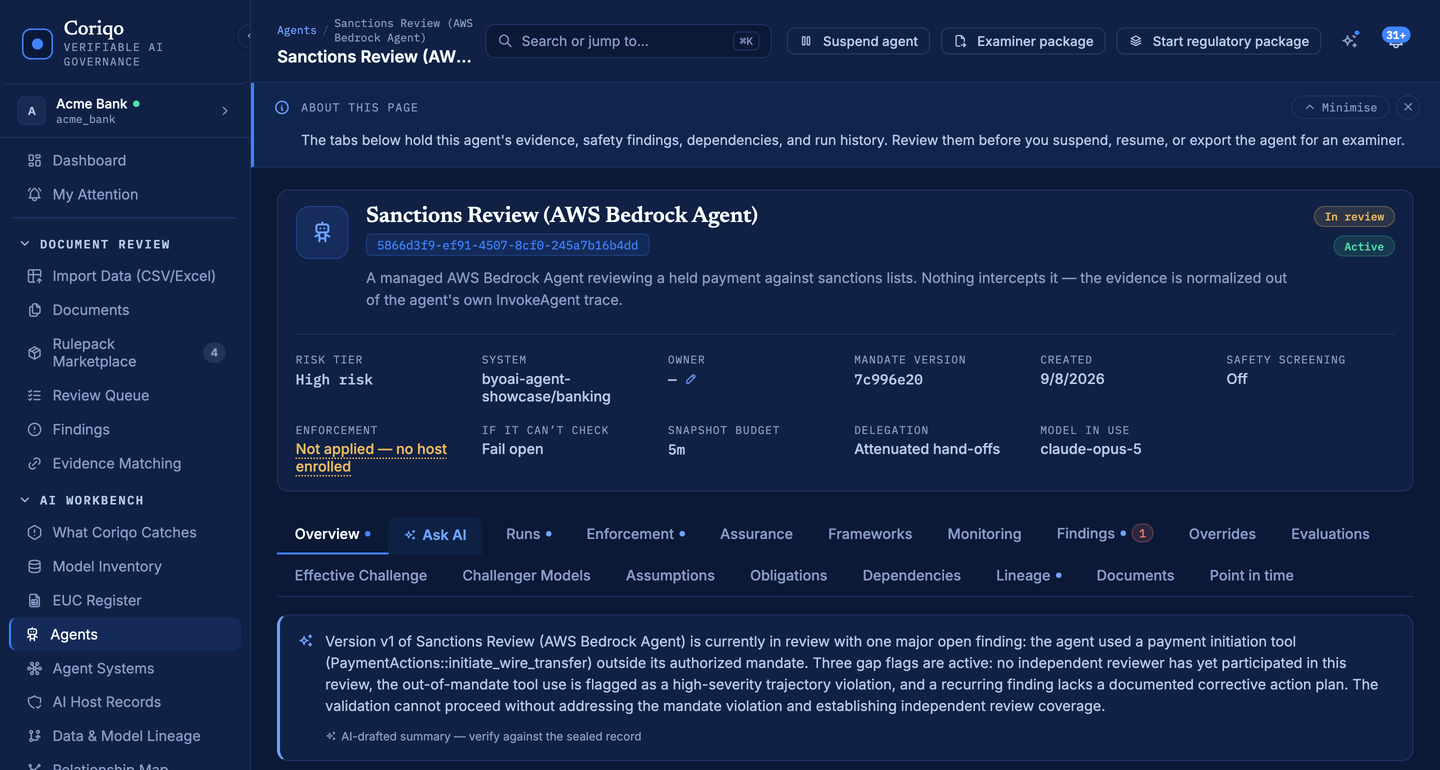This screenshot has height=770, width=1440.
Task: Switch to the Ask AI tab
Action: click(435, 535)
